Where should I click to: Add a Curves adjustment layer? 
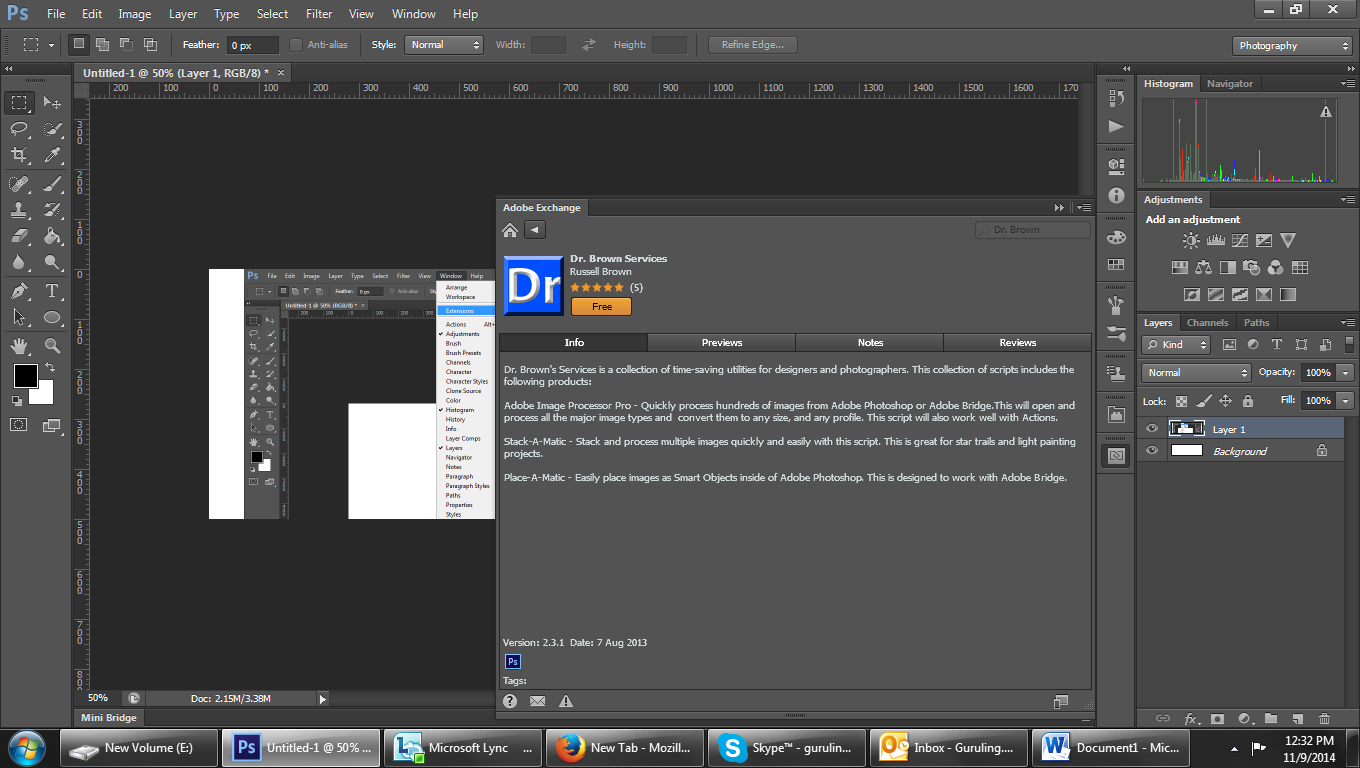(x=1240, y=240)
